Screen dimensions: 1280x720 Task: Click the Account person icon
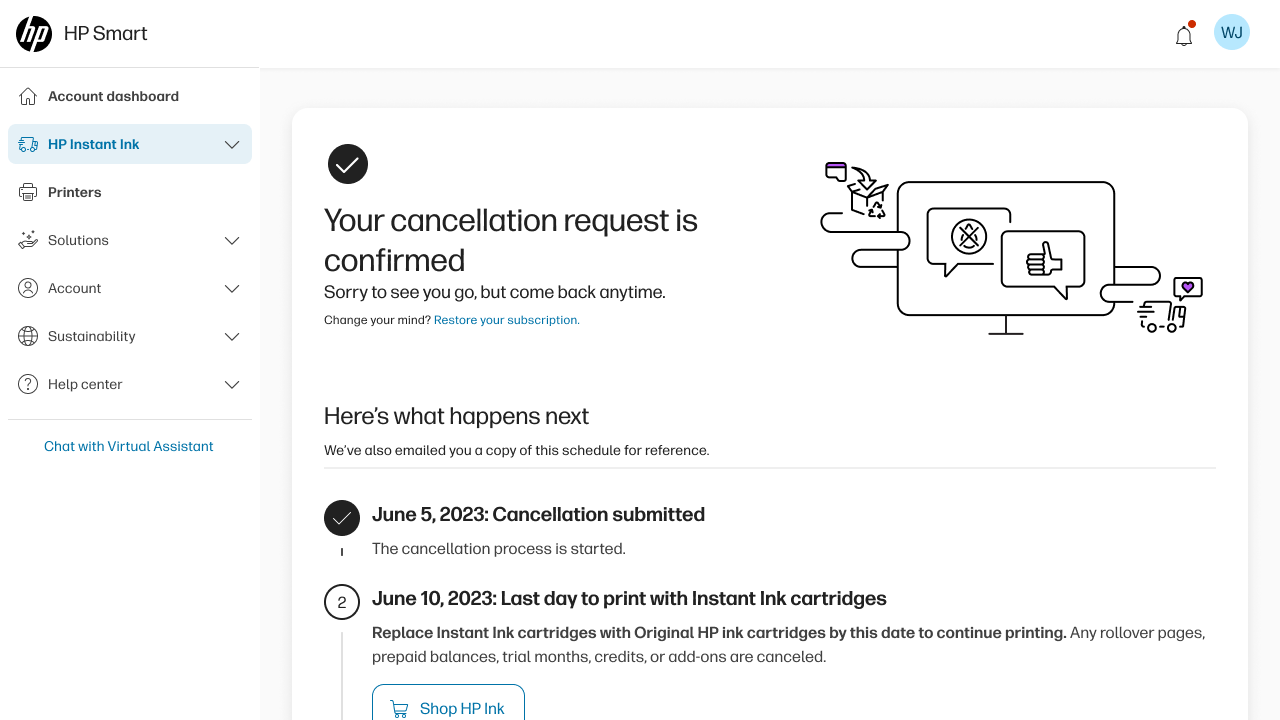click(28, 288)
